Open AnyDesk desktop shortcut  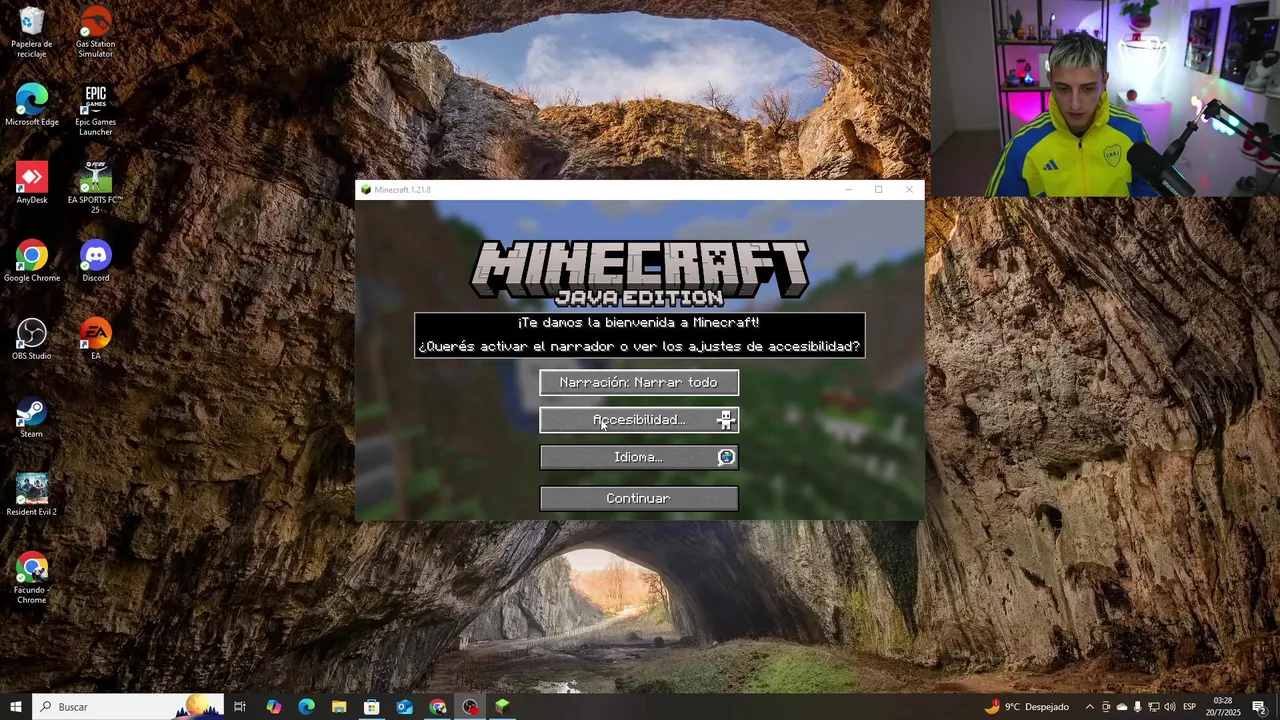(31, 183)
